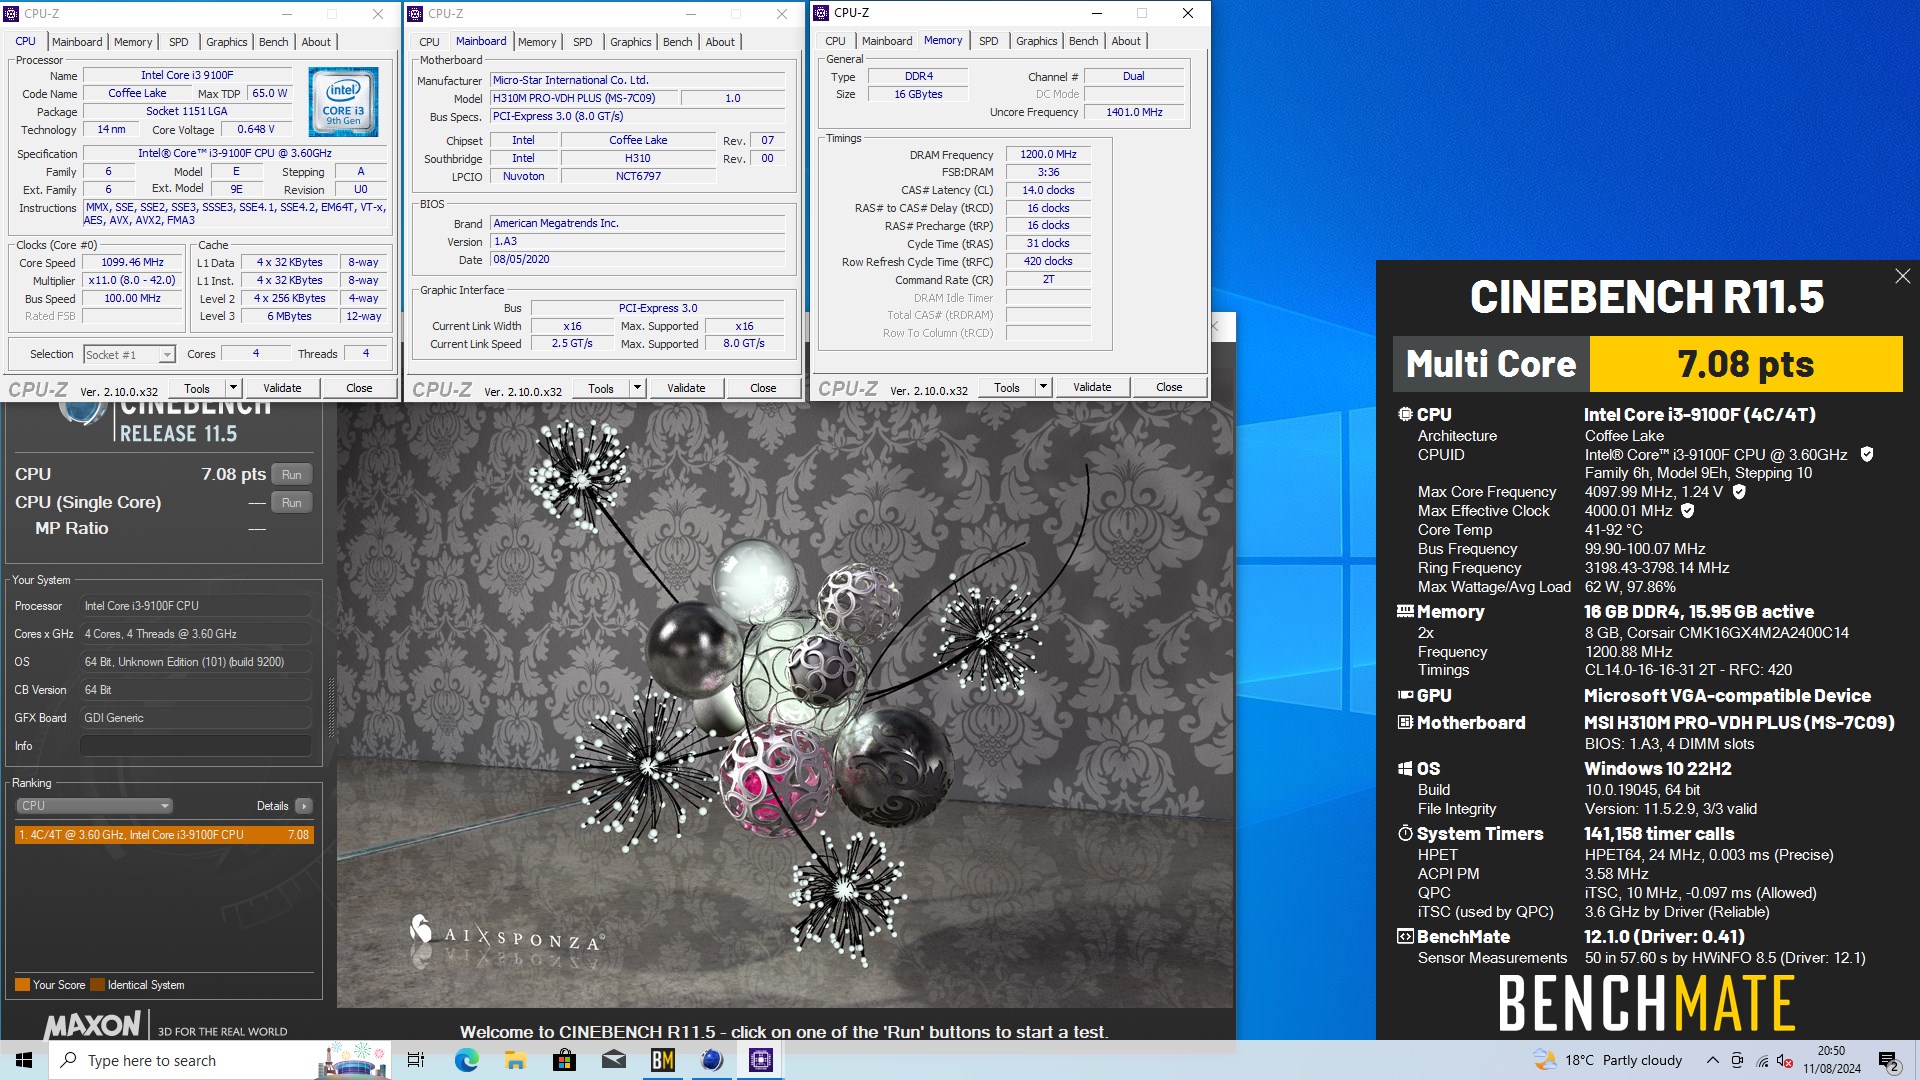This screenshot has height=1080, width=1920.
Task: Click the MAXON logo in Cinebench
Action: [x=93, y=1025]
